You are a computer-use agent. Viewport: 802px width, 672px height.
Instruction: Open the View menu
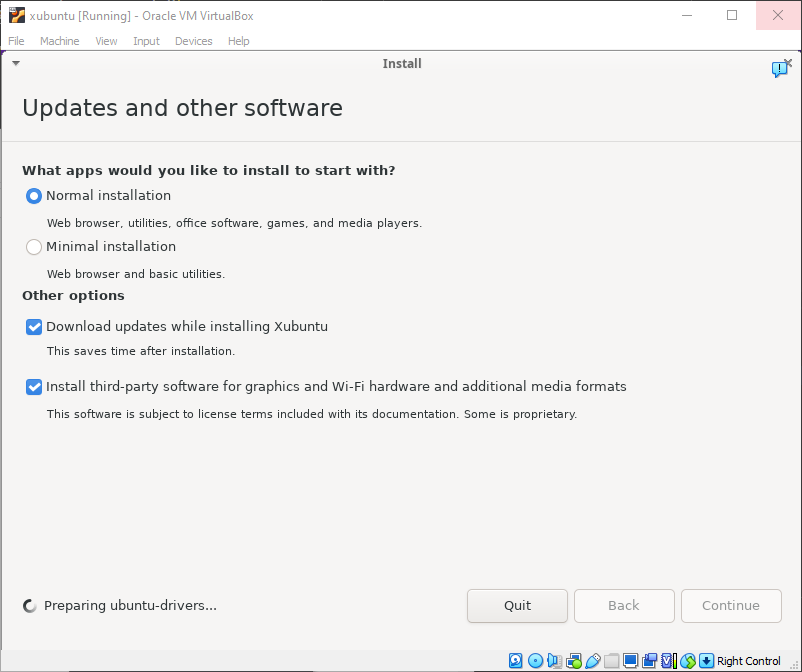click(106, 41)
